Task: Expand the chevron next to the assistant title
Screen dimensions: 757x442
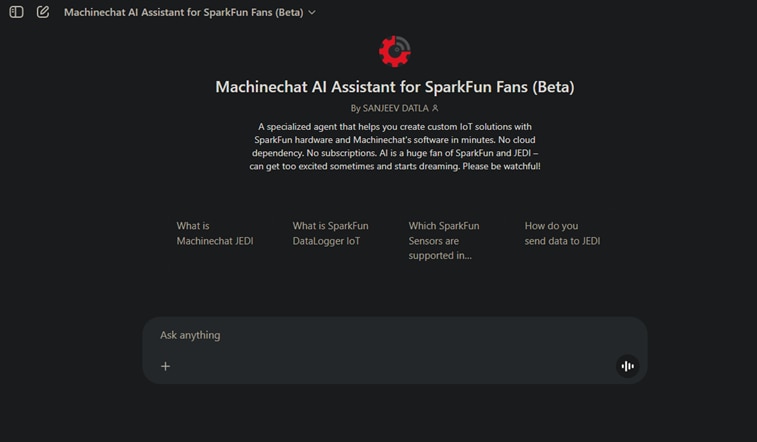Action: [312, 12]
